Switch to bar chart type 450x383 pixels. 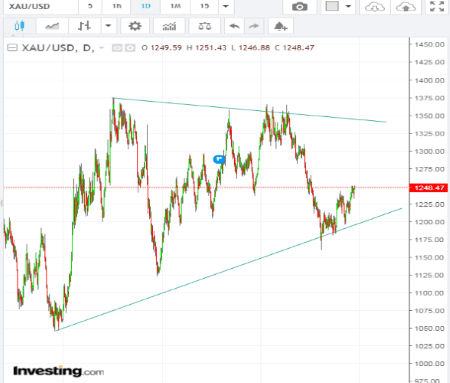coord(84,26)
